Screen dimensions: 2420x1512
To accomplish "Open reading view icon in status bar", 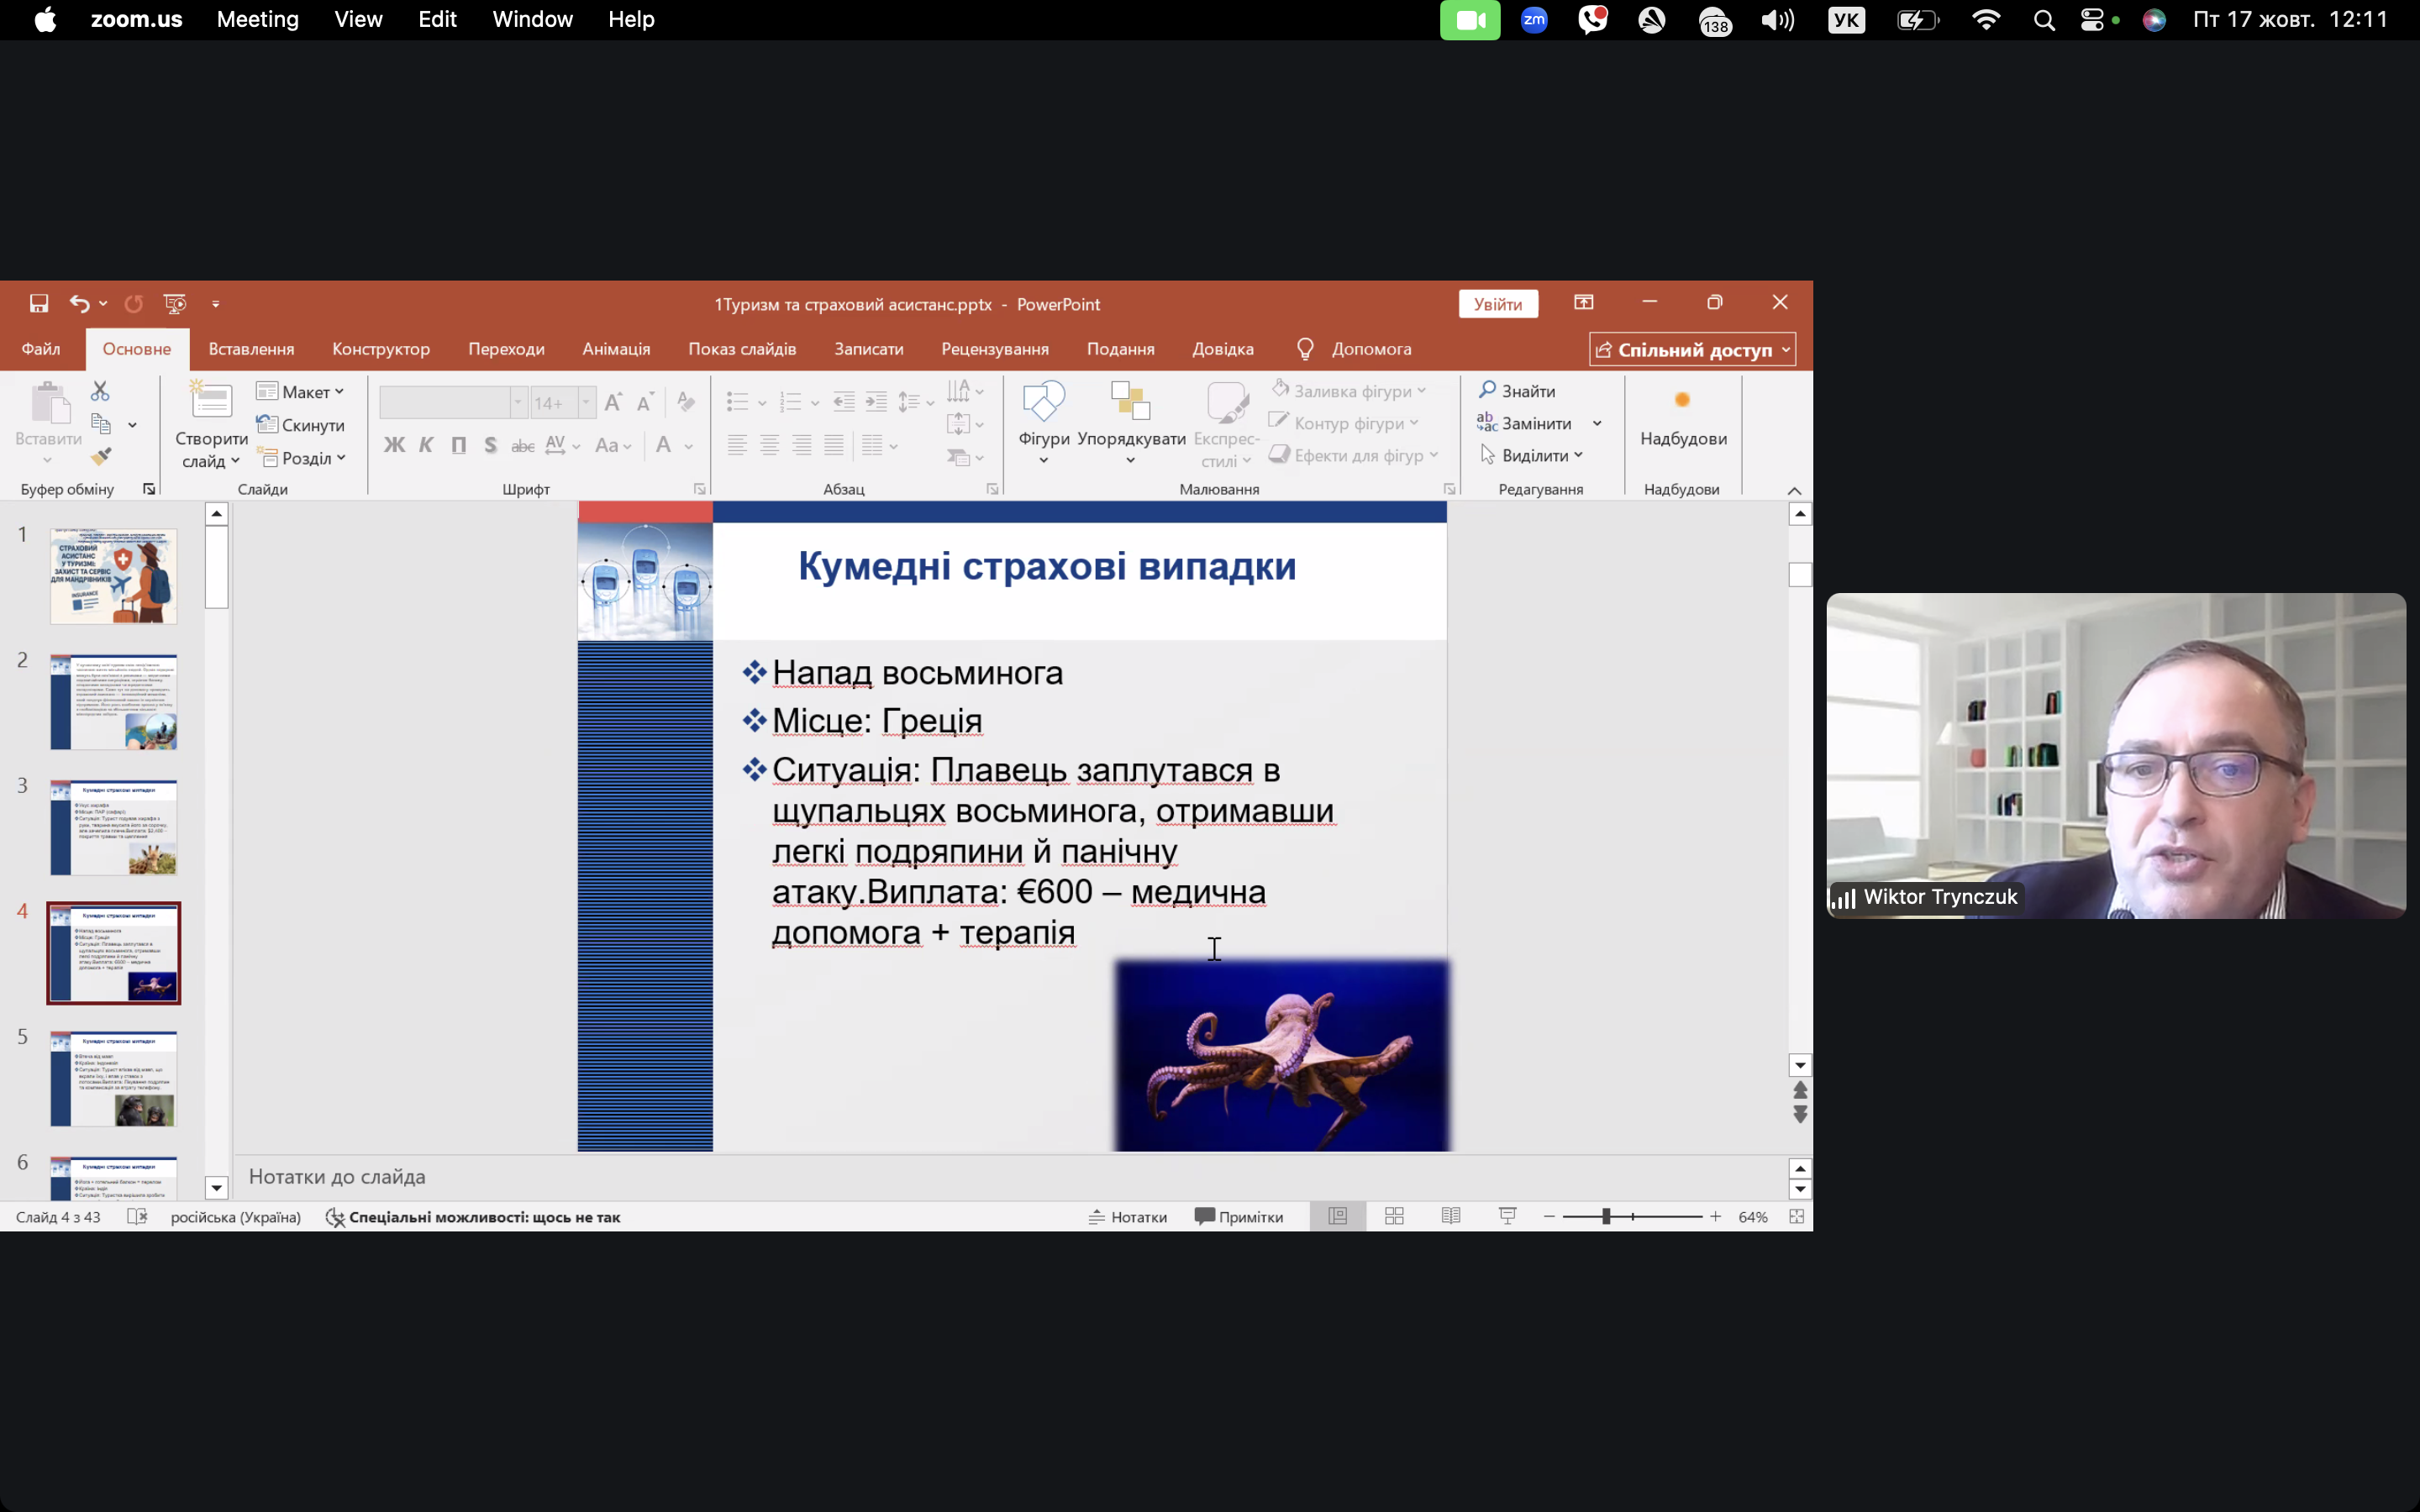I will pyautogui.click(x=1450, y=1216).
